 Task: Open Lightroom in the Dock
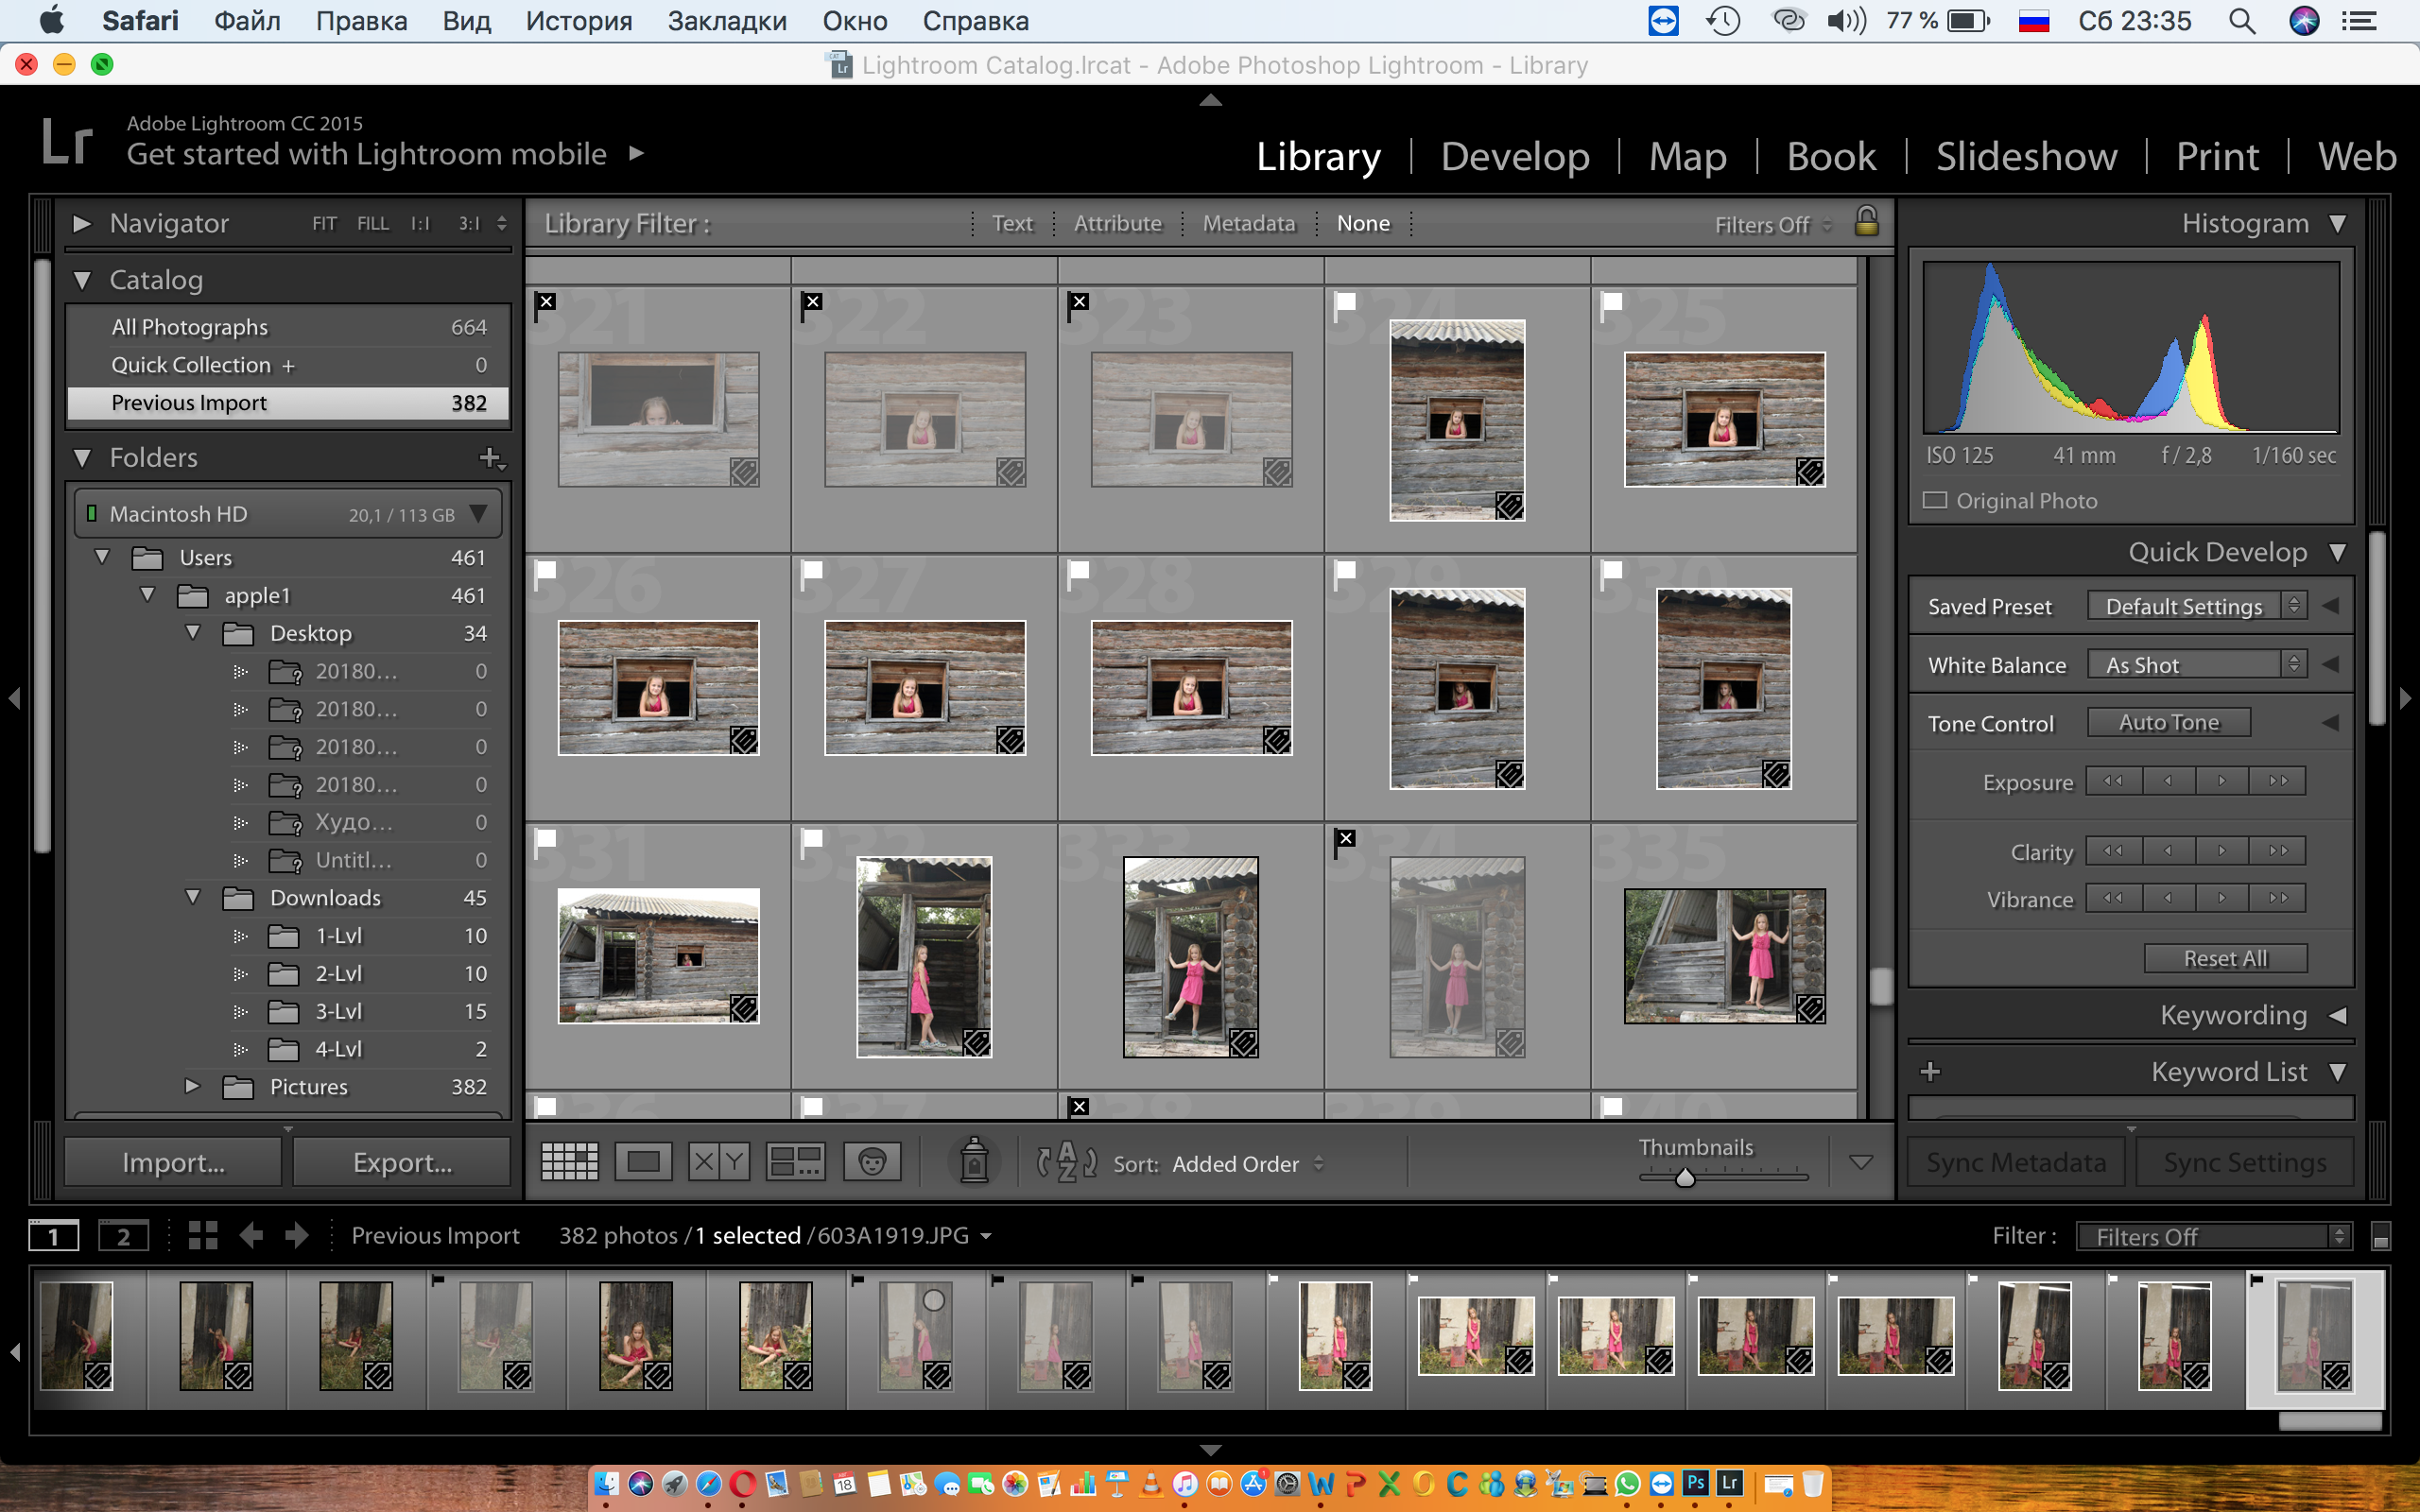[1730, 1483]
